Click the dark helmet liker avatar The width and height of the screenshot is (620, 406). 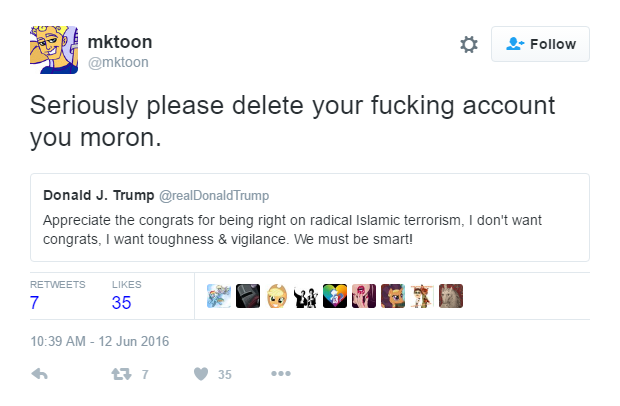pos(248,296)
